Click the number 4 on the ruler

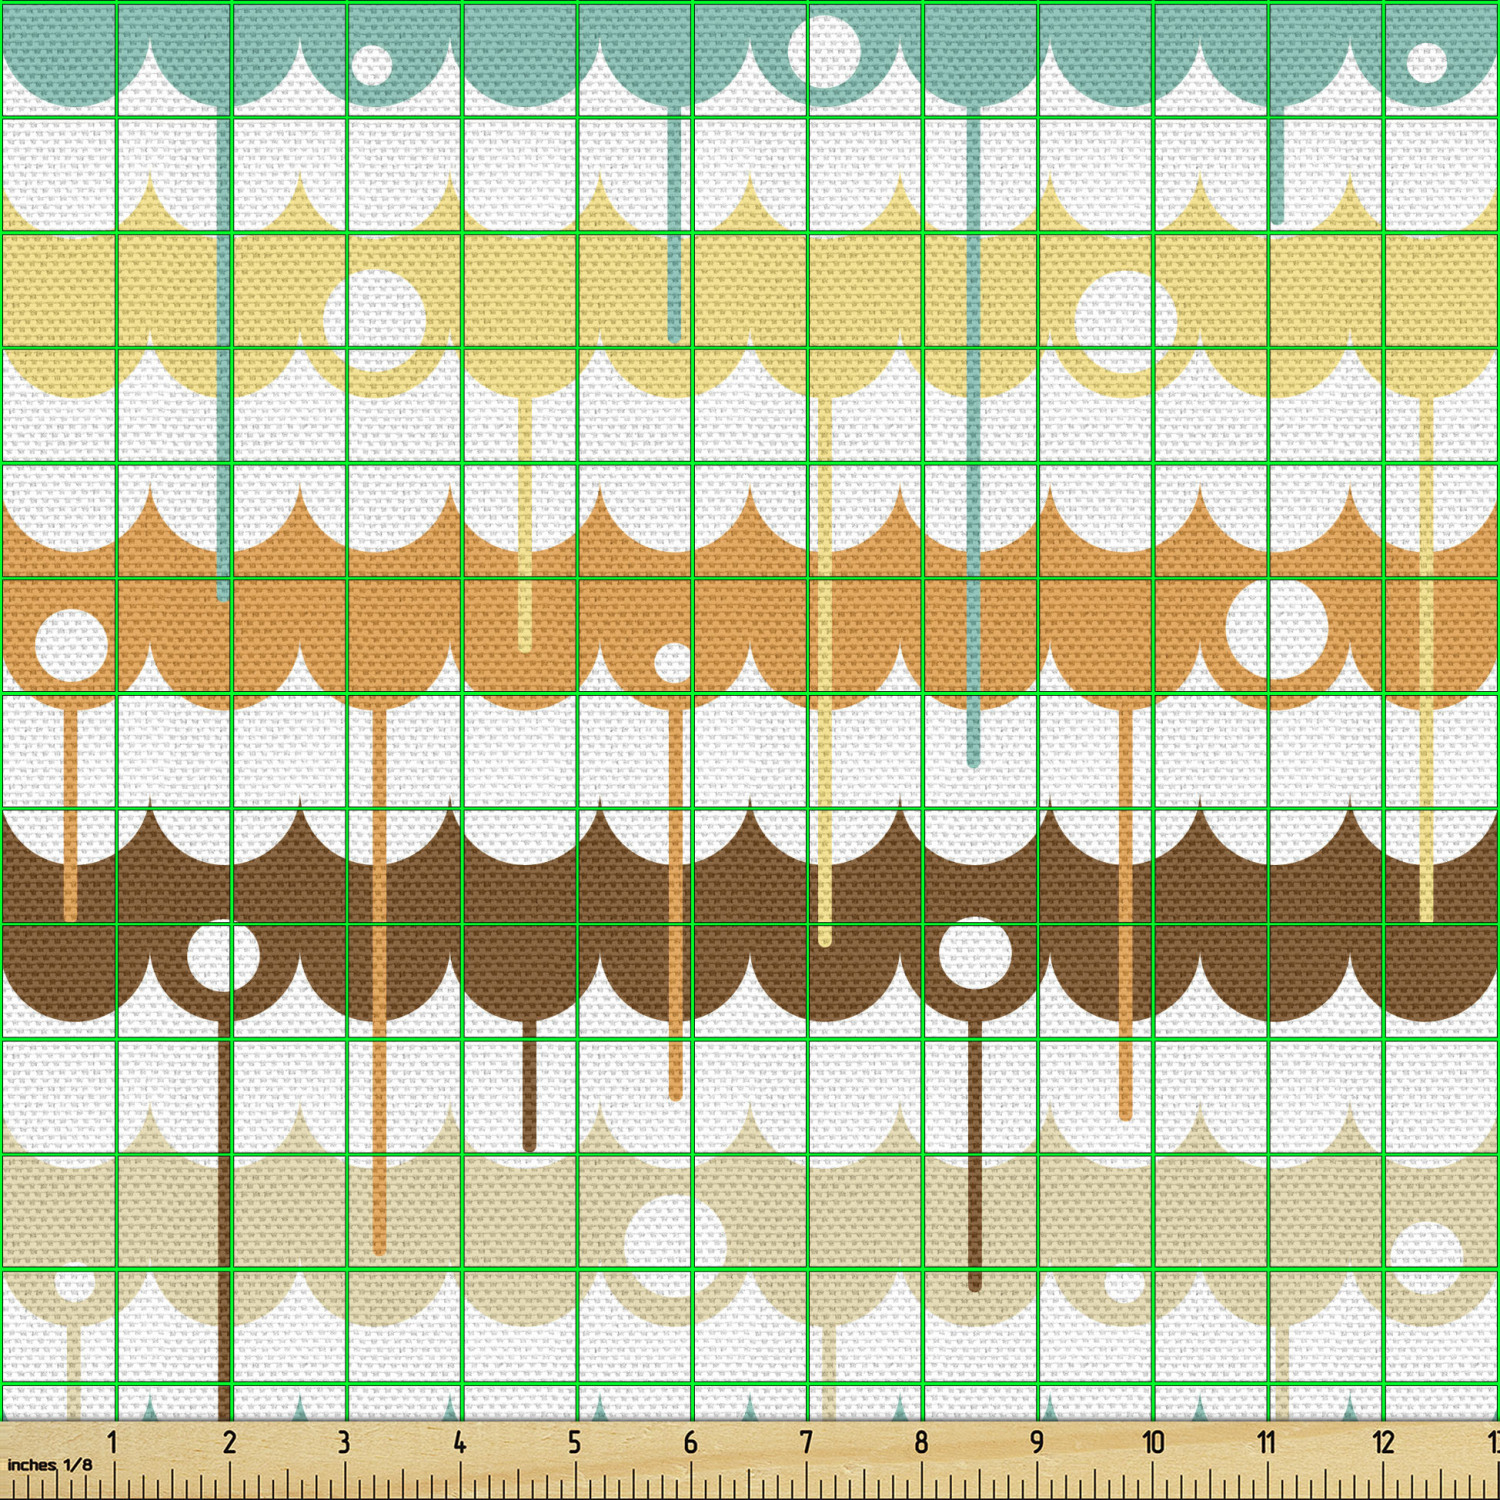pos(459,1442)
